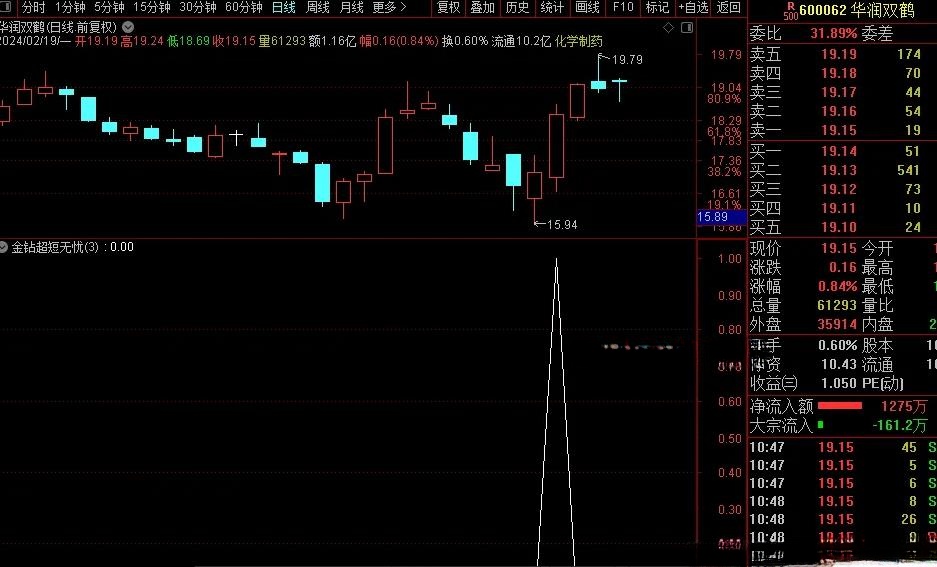This screenshot has height=567, width=937.
Task: Open F10 company information
Action: (x=623, y=7)
